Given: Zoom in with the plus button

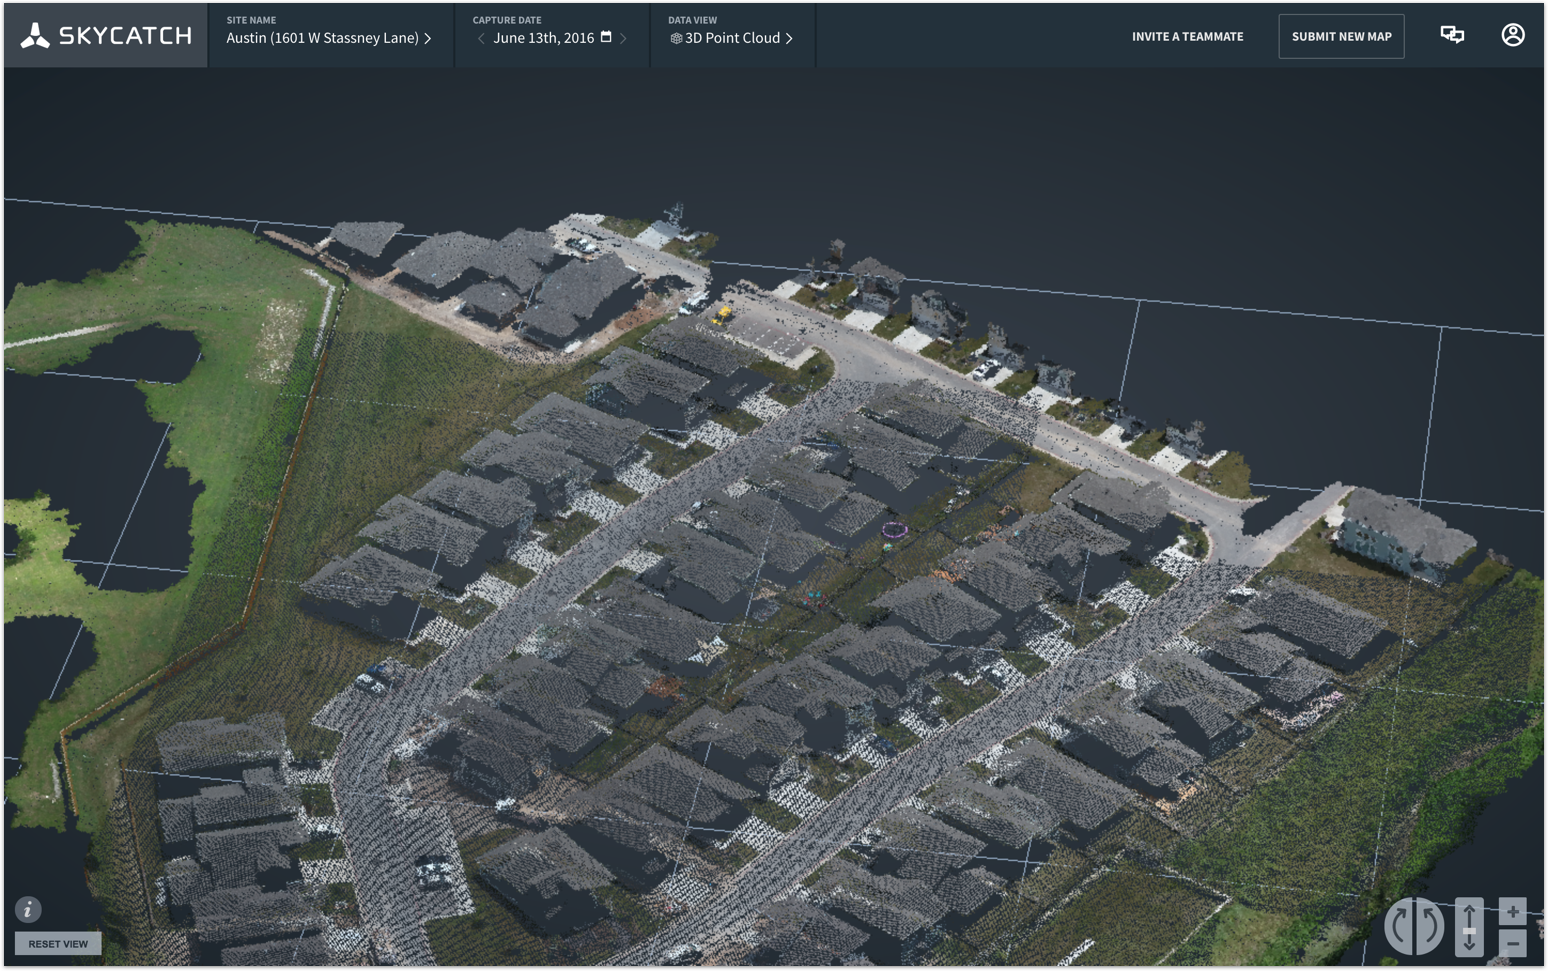Looking at the screenshot, I should click(1512, 911).
